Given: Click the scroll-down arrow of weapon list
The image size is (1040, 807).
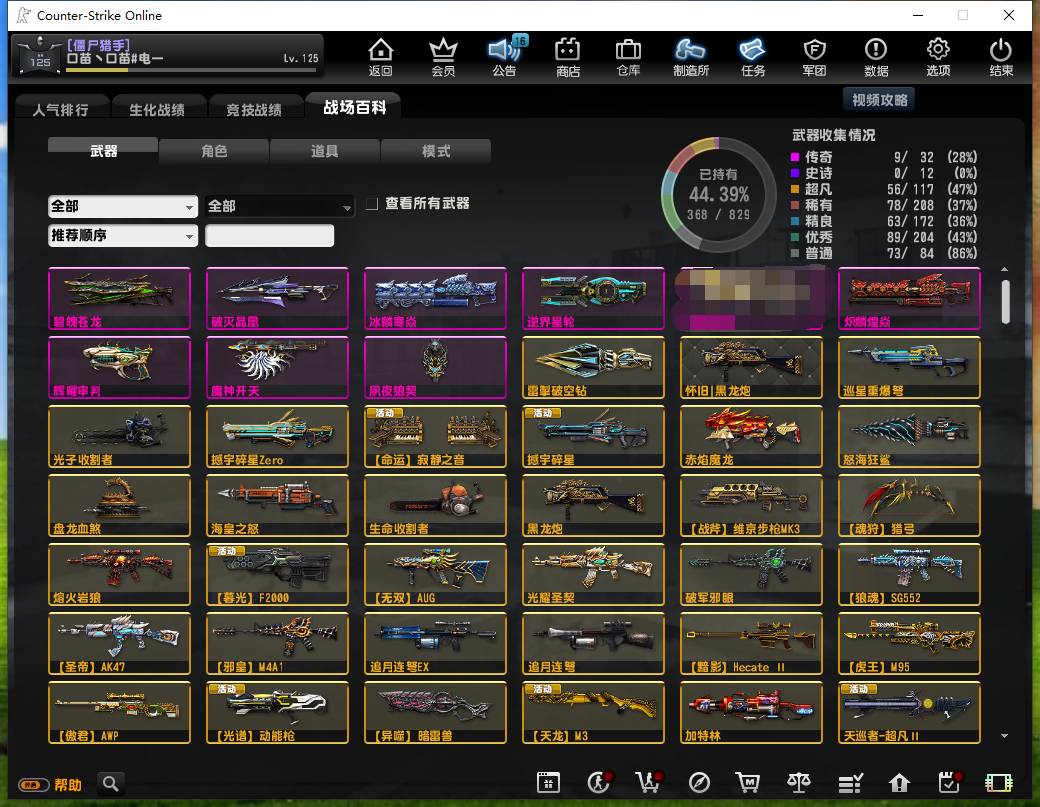Looking at the screenshot, I should (1005, 736).
